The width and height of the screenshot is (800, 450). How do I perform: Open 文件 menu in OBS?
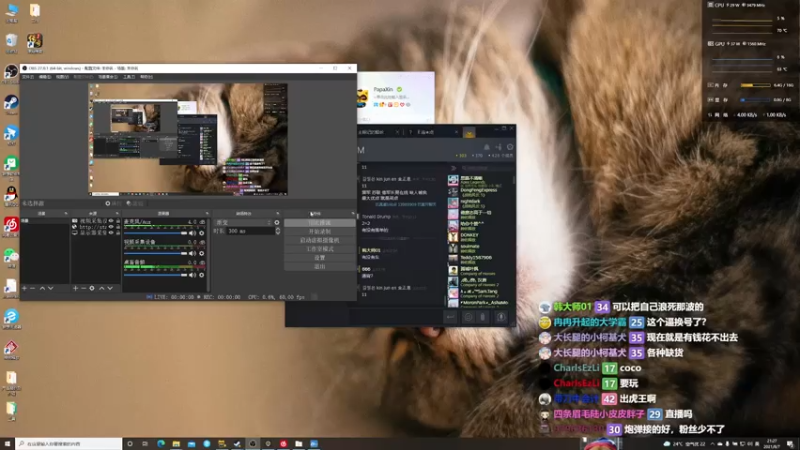pyautogui.click(x=28, y=77)
